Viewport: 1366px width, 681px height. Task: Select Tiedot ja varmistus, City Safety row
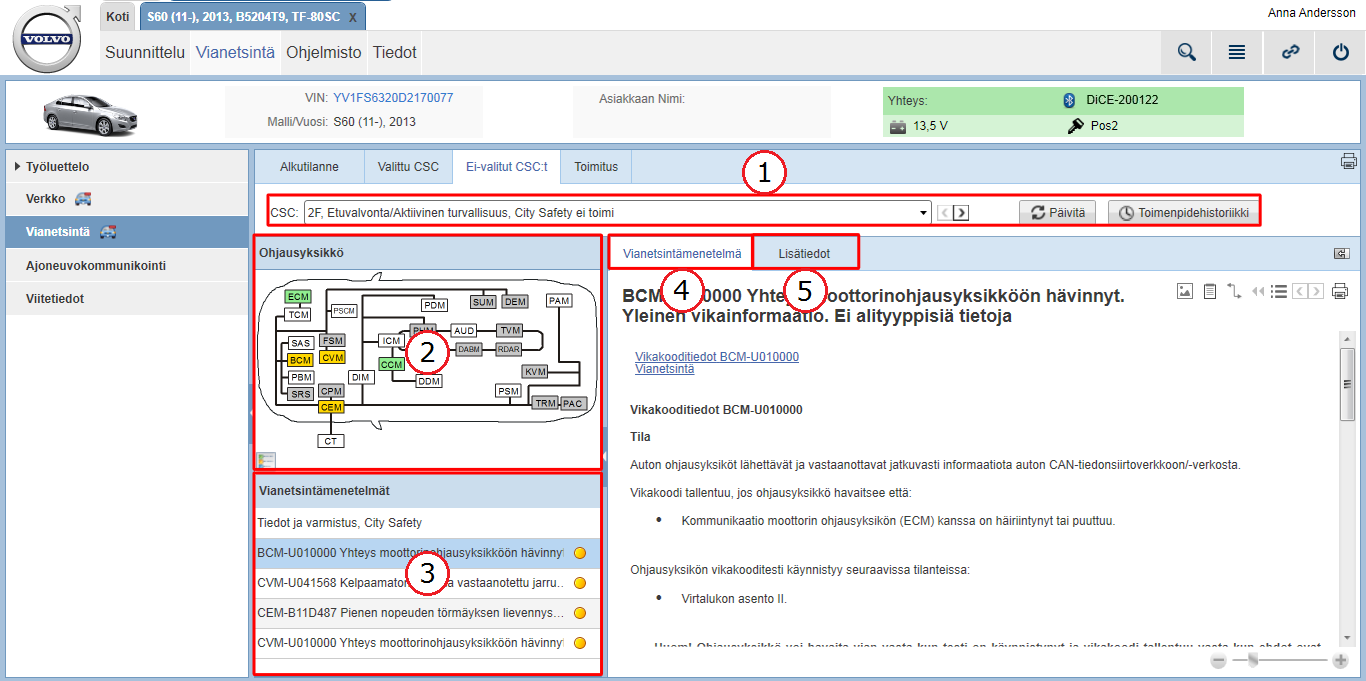pos(428,522)
